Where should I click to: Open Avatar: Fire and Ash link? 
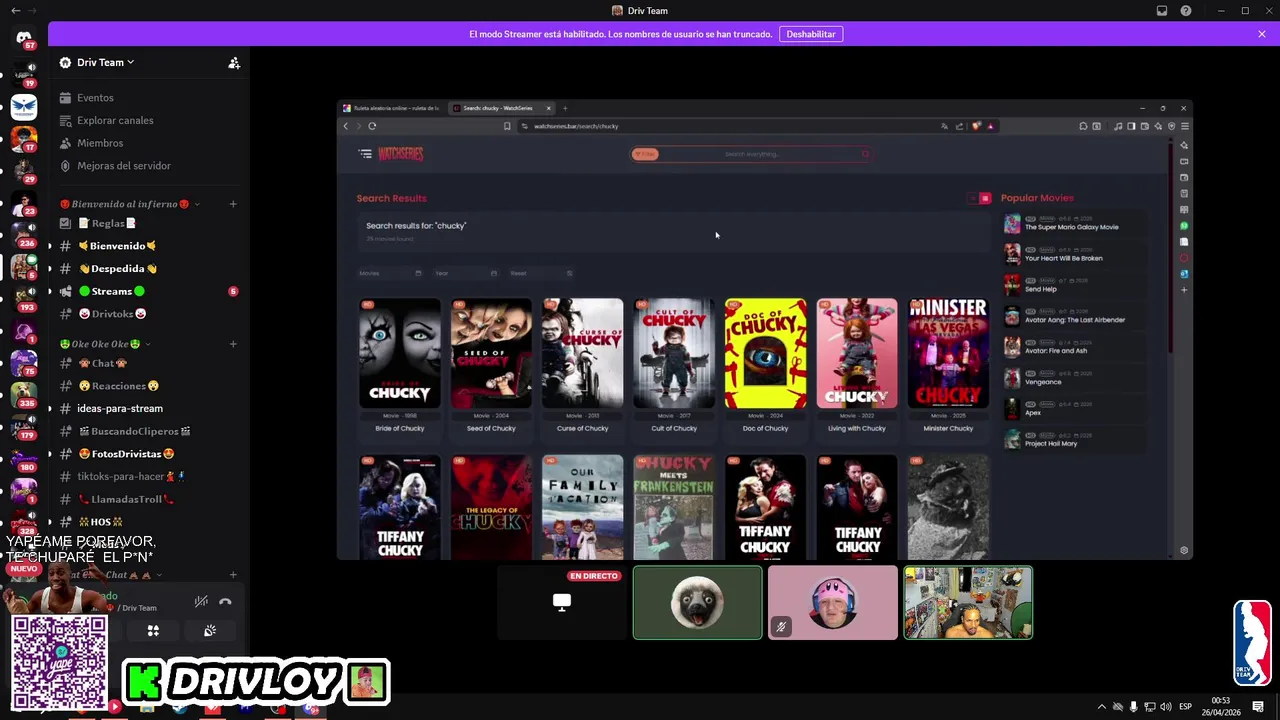(x=1055, y=351)
